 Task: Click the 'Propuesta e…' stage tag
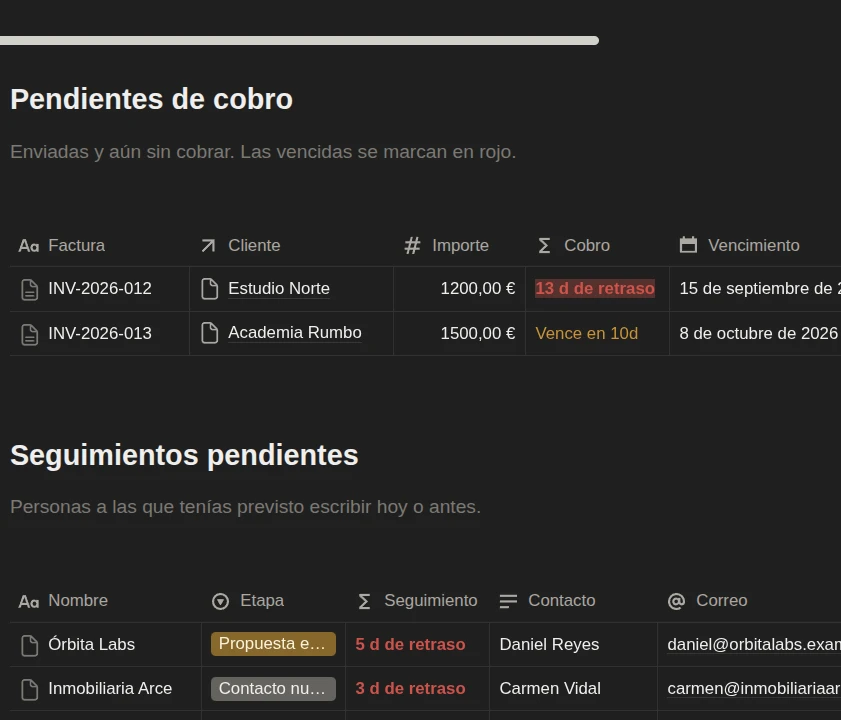click(273, 644)
